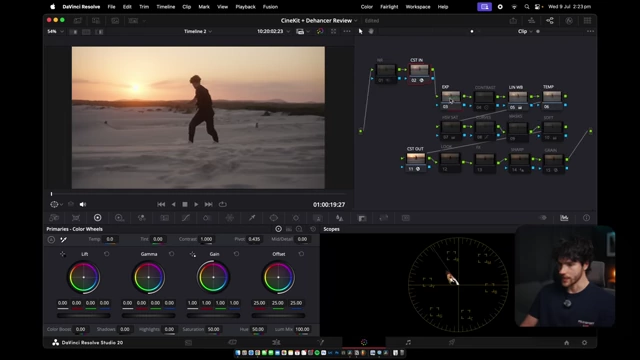The image size is (640, 360).
Task: Stop playback
Action: click(185, 204)
